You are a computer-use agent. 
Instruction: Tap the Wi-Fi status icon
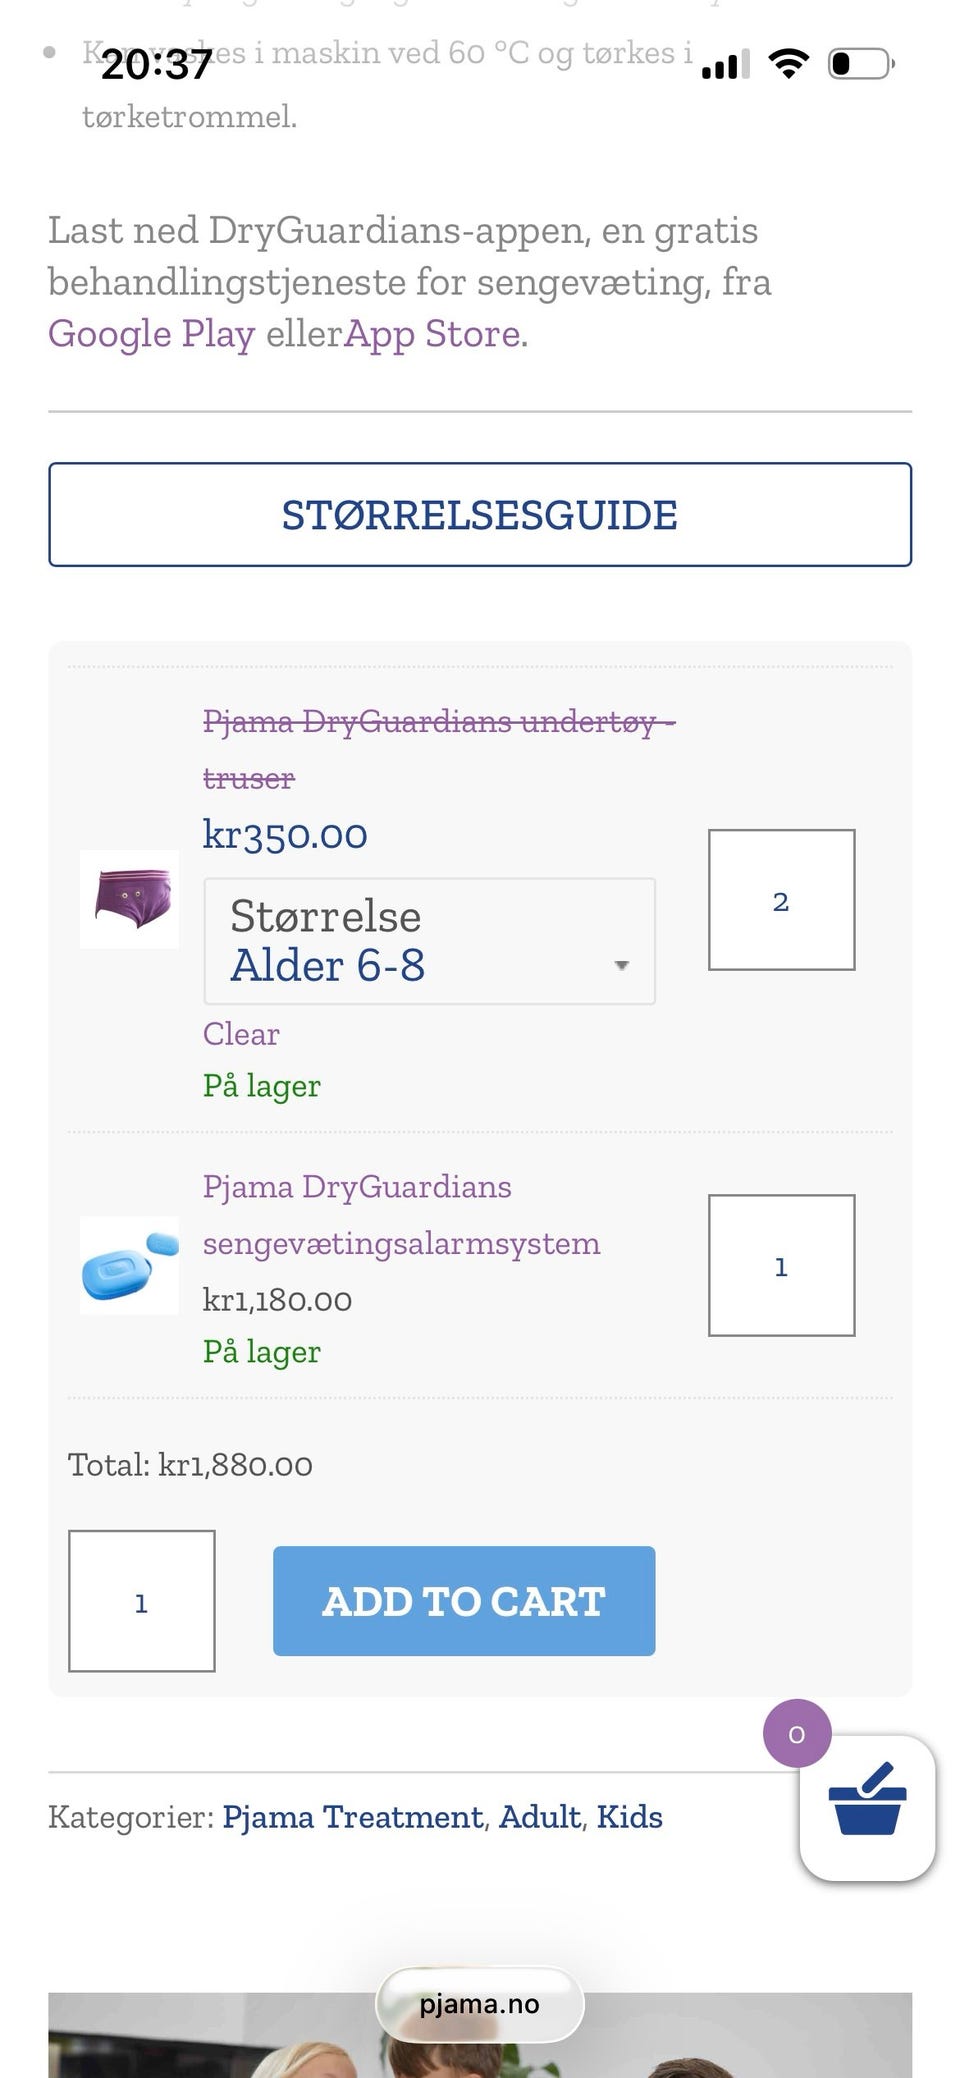click(788, 65)
